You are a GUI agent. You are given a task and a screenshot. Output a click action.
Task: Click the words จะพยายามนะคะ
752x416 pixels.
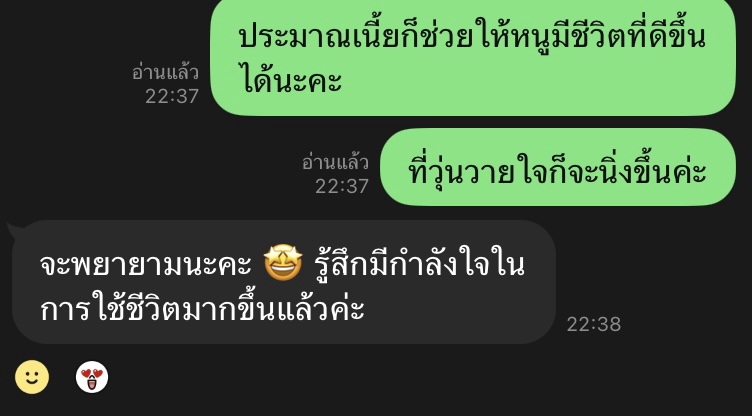pos(146,265)
